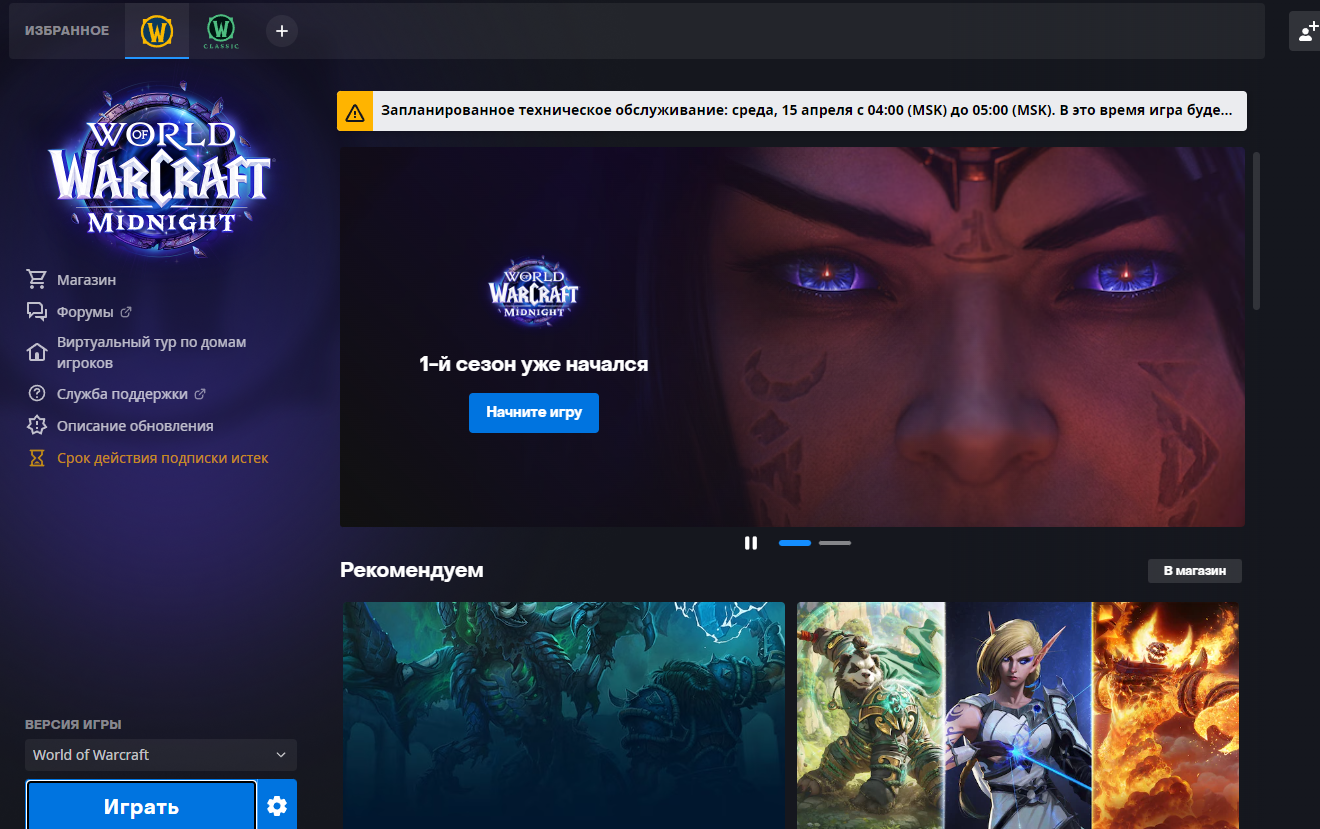Click the В магазин button

pos(1195,571)
